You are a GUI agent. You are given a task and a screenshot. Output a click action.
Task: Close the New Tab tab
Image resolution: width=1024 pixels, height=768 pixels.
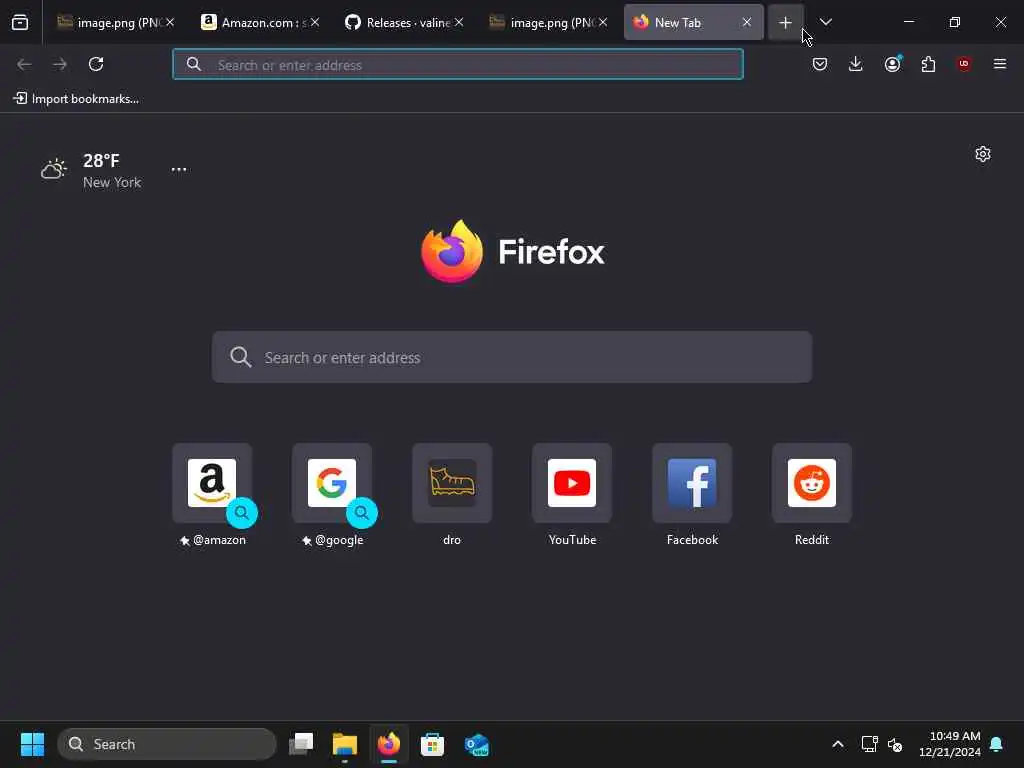[x=746, y=22]
